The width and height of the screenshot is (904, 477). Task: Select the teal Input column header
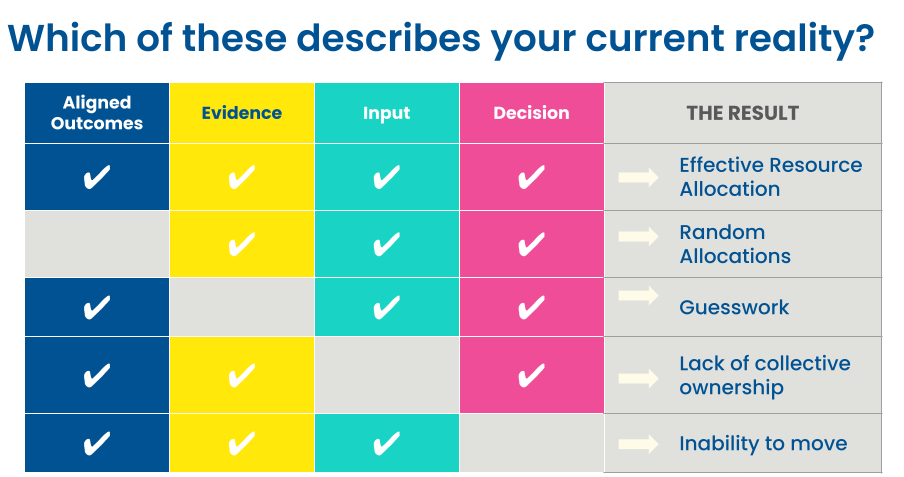(x=386, y=113)
